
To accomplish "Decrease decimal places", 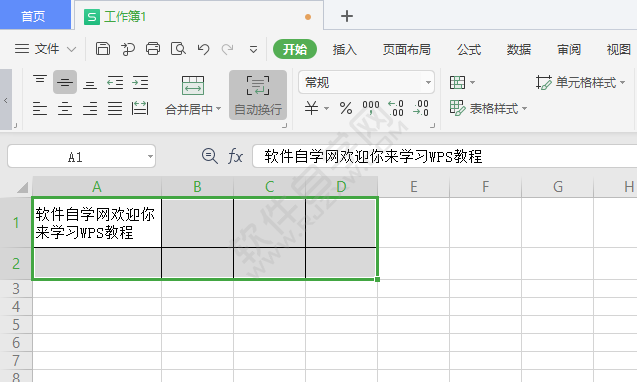I will tap(421, 108).
